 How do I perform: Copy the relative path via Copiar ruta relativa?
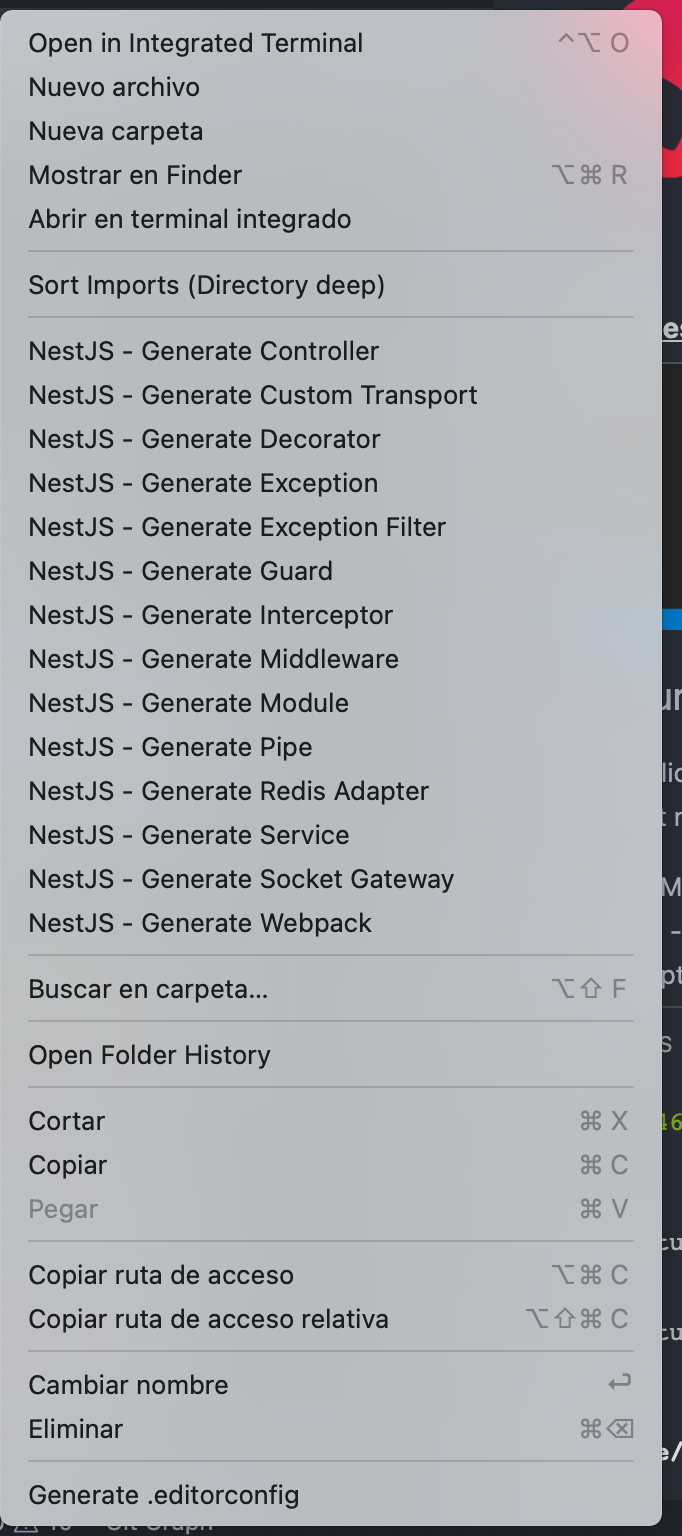(x=208, y=1318)
